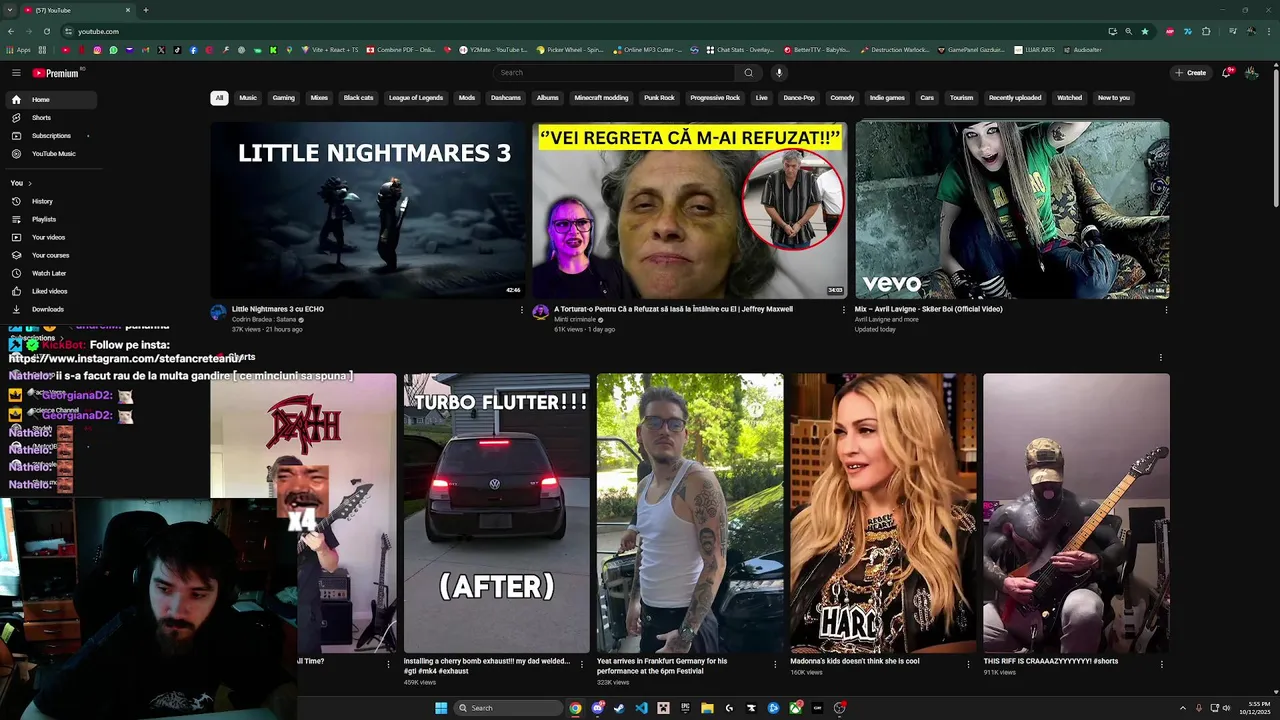Open the Chrome extensions puzzle icon

point(1204,31)
